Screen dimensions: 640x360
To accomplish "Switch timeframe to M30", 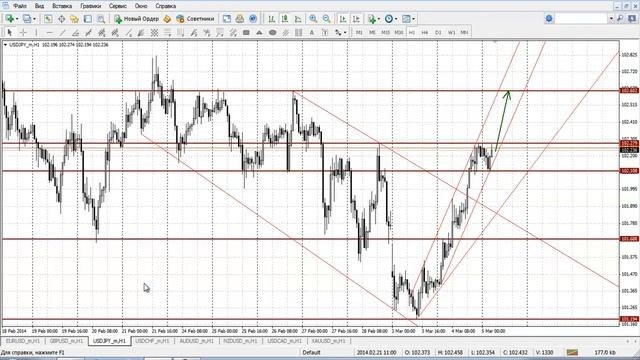I will [399, 32].
